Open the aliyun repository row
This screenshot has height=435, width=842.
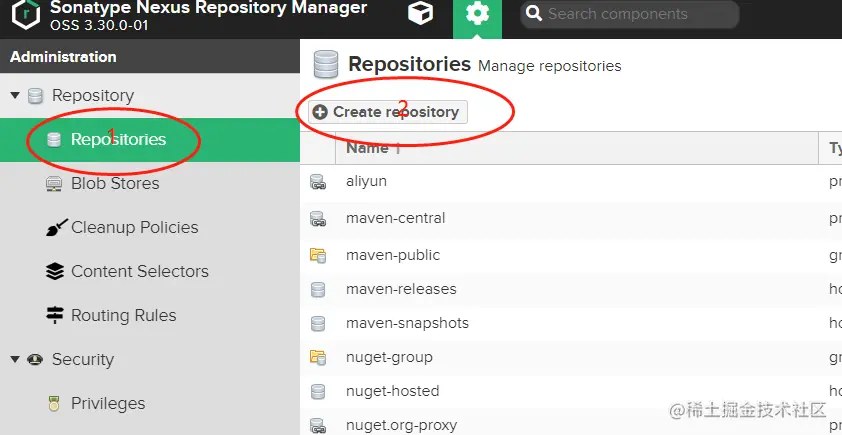click(571, 182)
